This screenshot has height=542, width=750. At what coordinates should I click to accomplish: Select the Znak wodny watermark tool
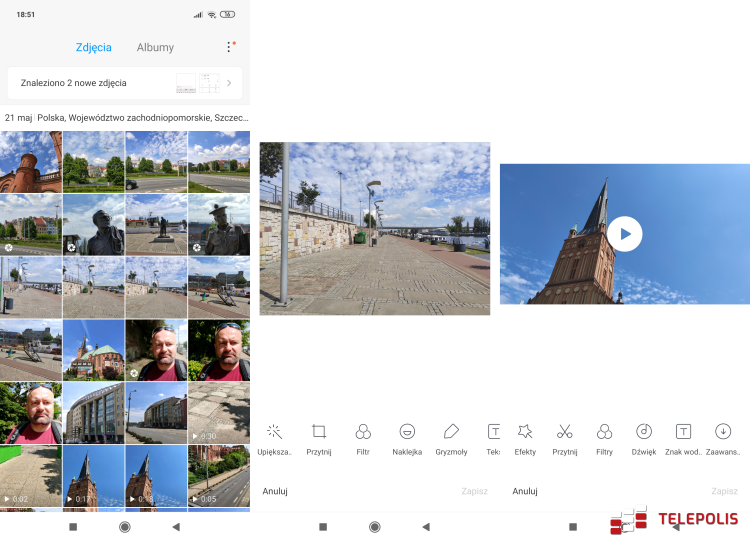coord(683,437)
